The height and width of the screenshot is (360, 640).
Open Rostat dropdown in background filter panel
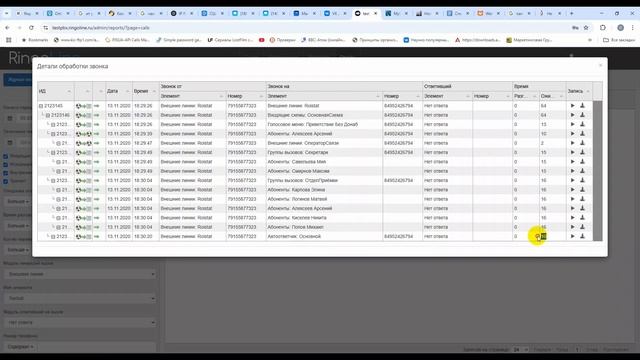80,298
